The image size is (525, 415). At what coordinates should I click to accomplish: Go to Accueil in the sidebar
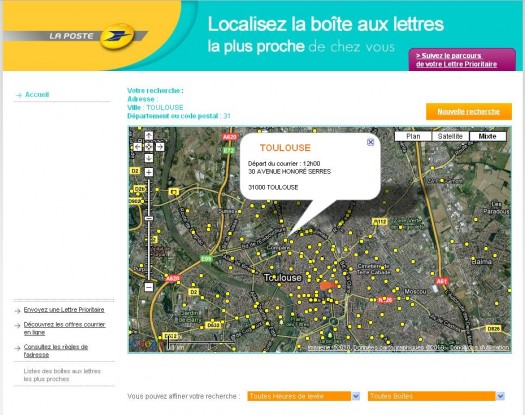(37, 95)
